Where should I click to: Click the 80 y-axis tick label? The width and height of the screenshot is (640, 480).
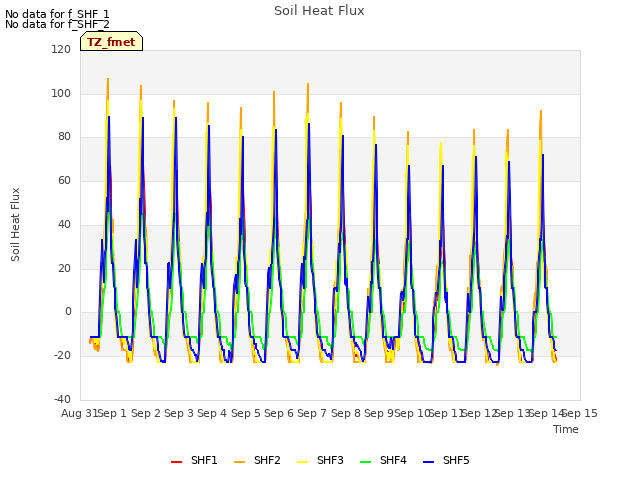pos(64,137)
